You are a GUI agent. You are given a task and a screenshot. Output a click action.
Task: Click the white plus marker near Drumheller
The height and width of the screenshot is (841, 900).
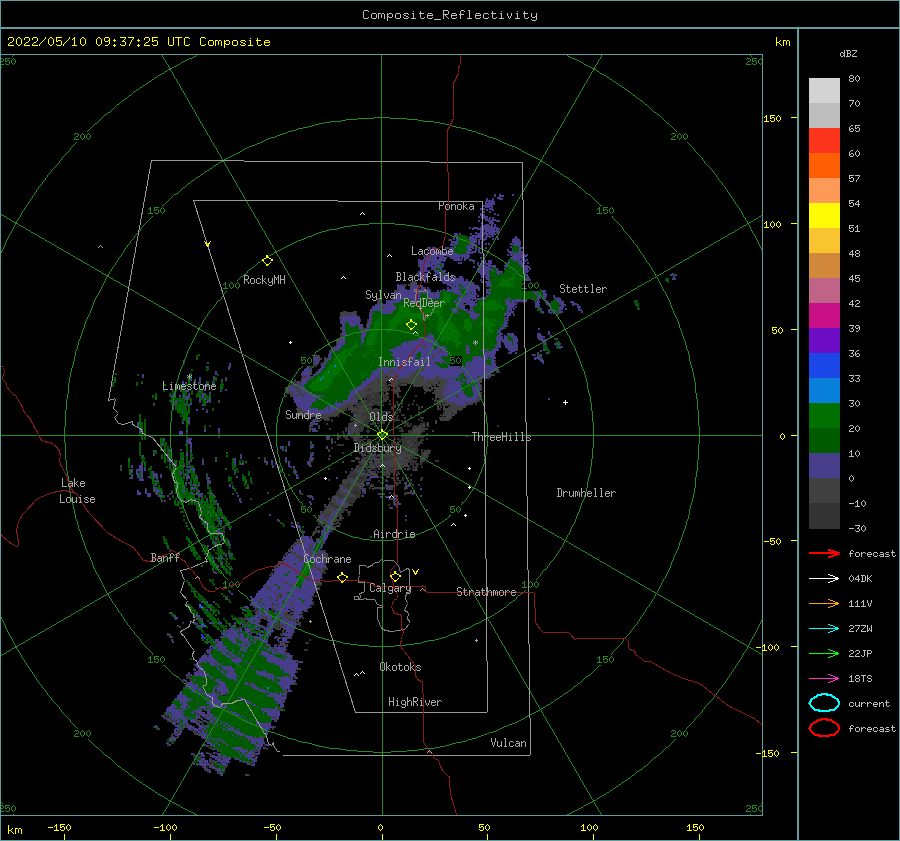click(565, 402)
